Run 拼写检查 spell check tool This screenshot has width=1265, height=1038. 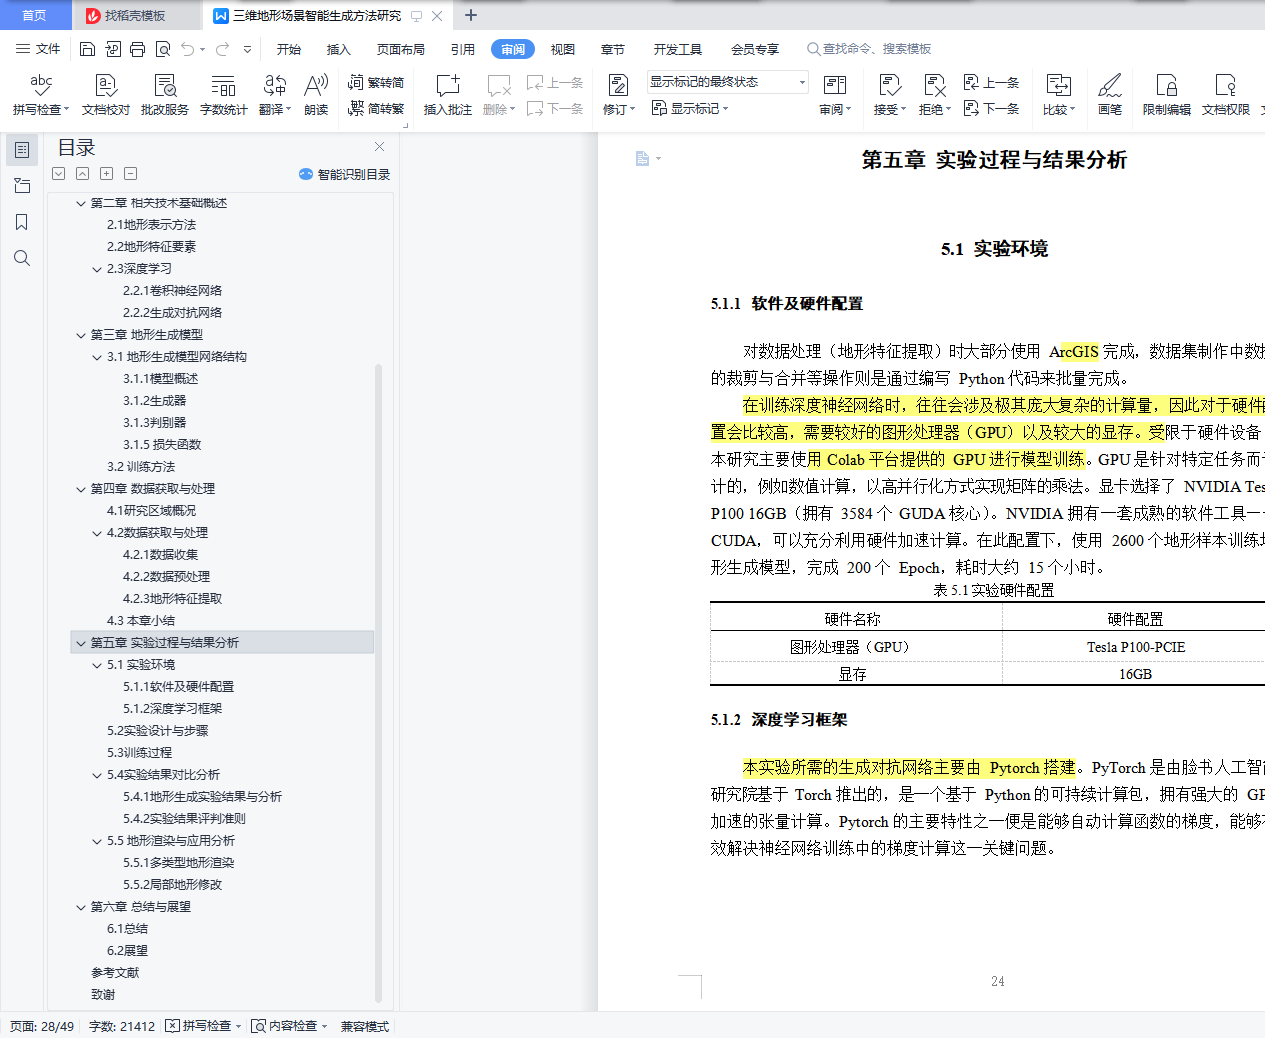pyautogui.click(x=41, y=95)
